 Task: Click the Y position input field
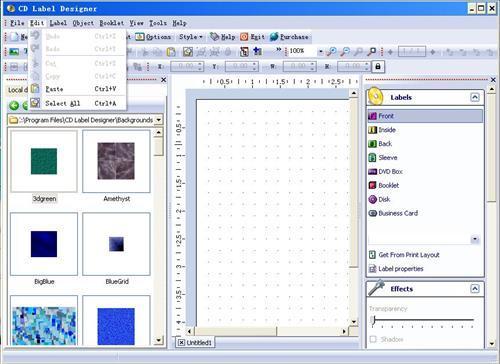[x=241, y=67]
